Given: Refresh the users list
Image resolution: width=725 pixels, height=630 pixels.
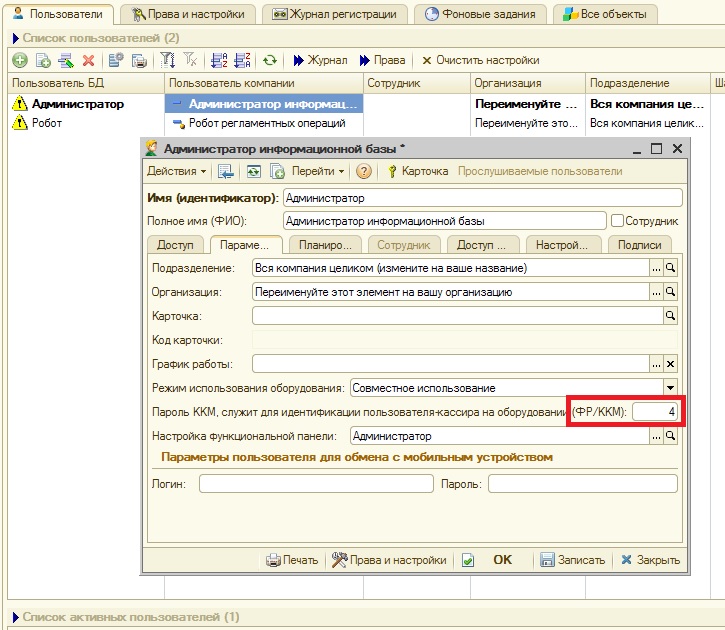Looking at the screenshot, I should click(270, 60).
